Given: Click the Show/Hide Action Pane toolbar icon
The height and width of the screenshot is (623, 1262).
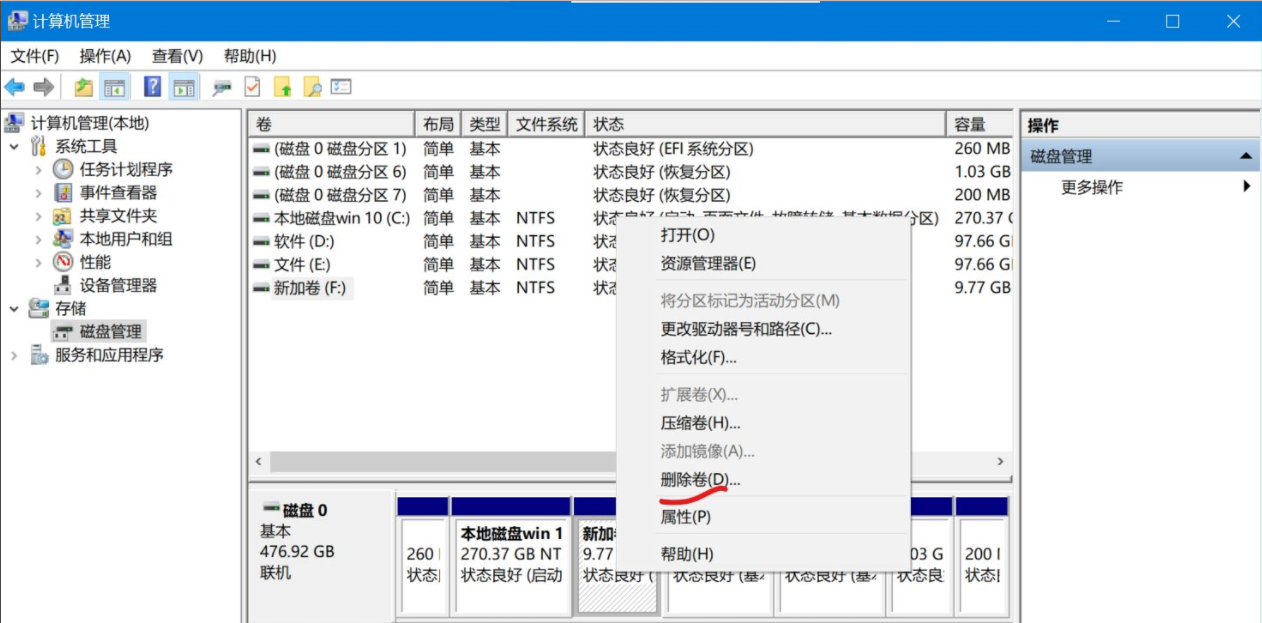Looking at the screenshot, I should [183, 87].
